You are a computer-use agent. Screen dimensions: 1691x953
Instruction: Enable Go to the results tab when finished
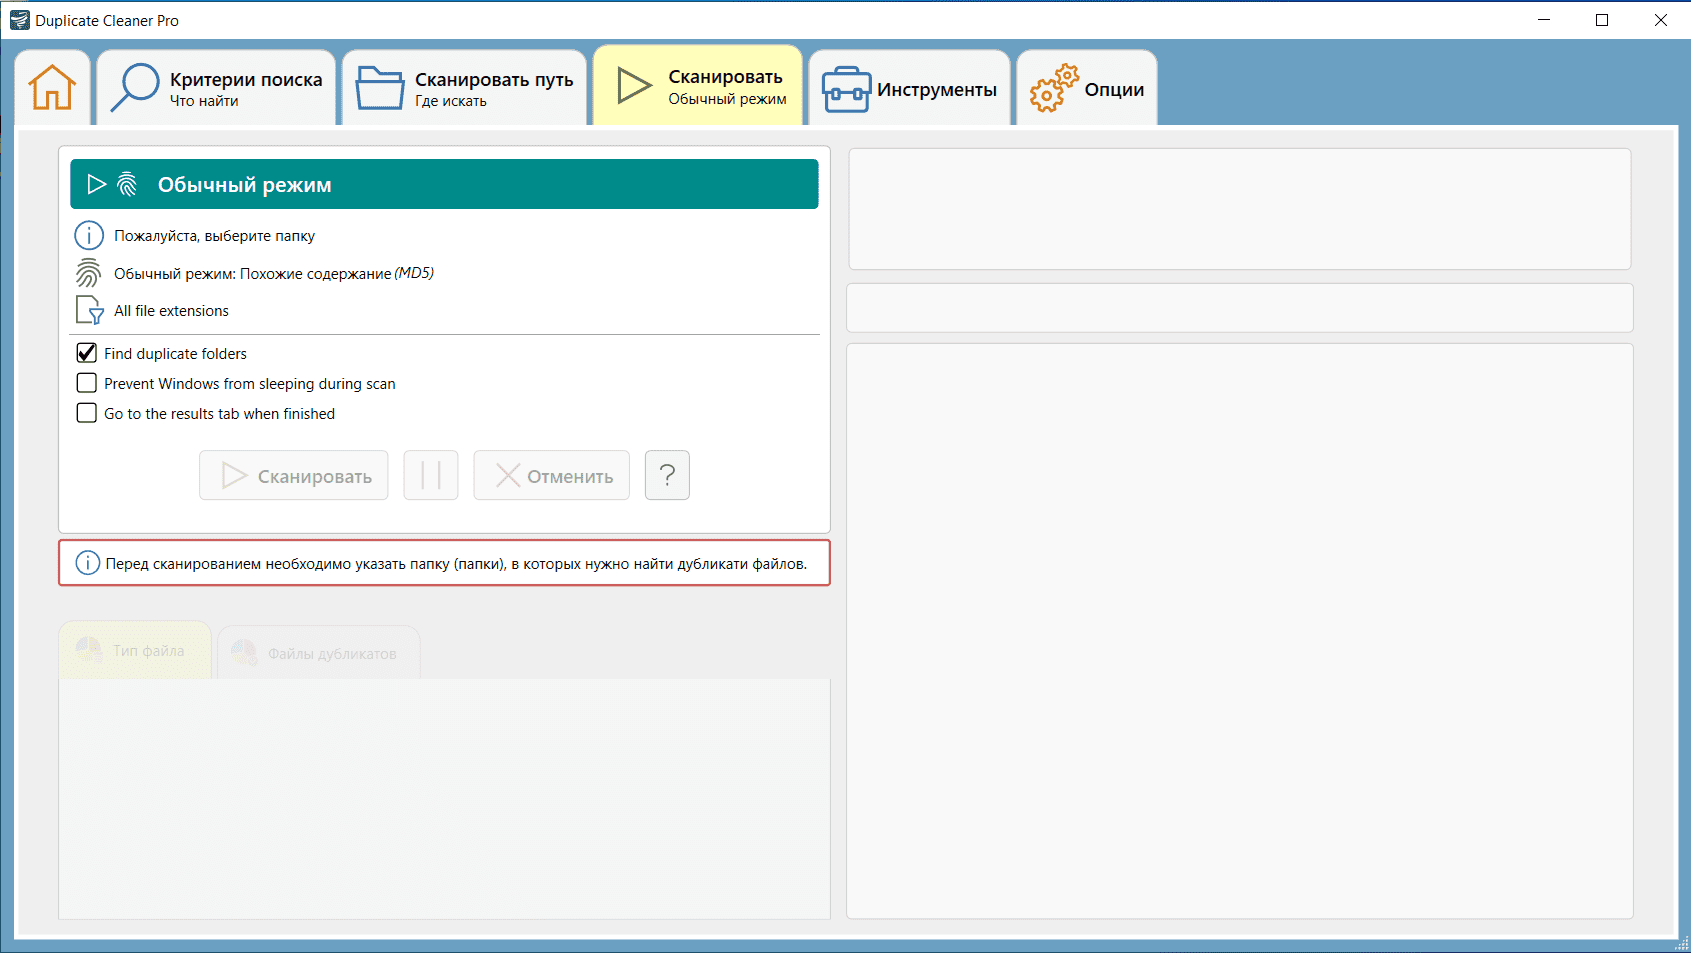pyautogui.click(x=87, y=413)
